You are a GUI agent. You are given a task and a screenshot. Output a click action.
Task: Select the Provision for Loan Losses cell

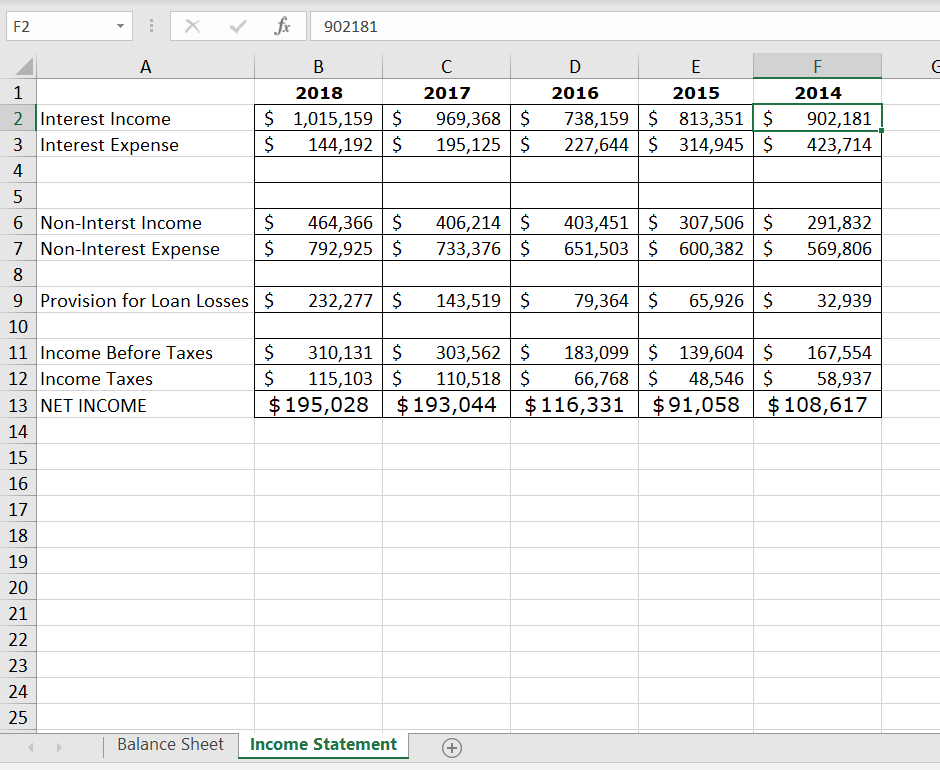pyautogui.click(x=143, y=300)
